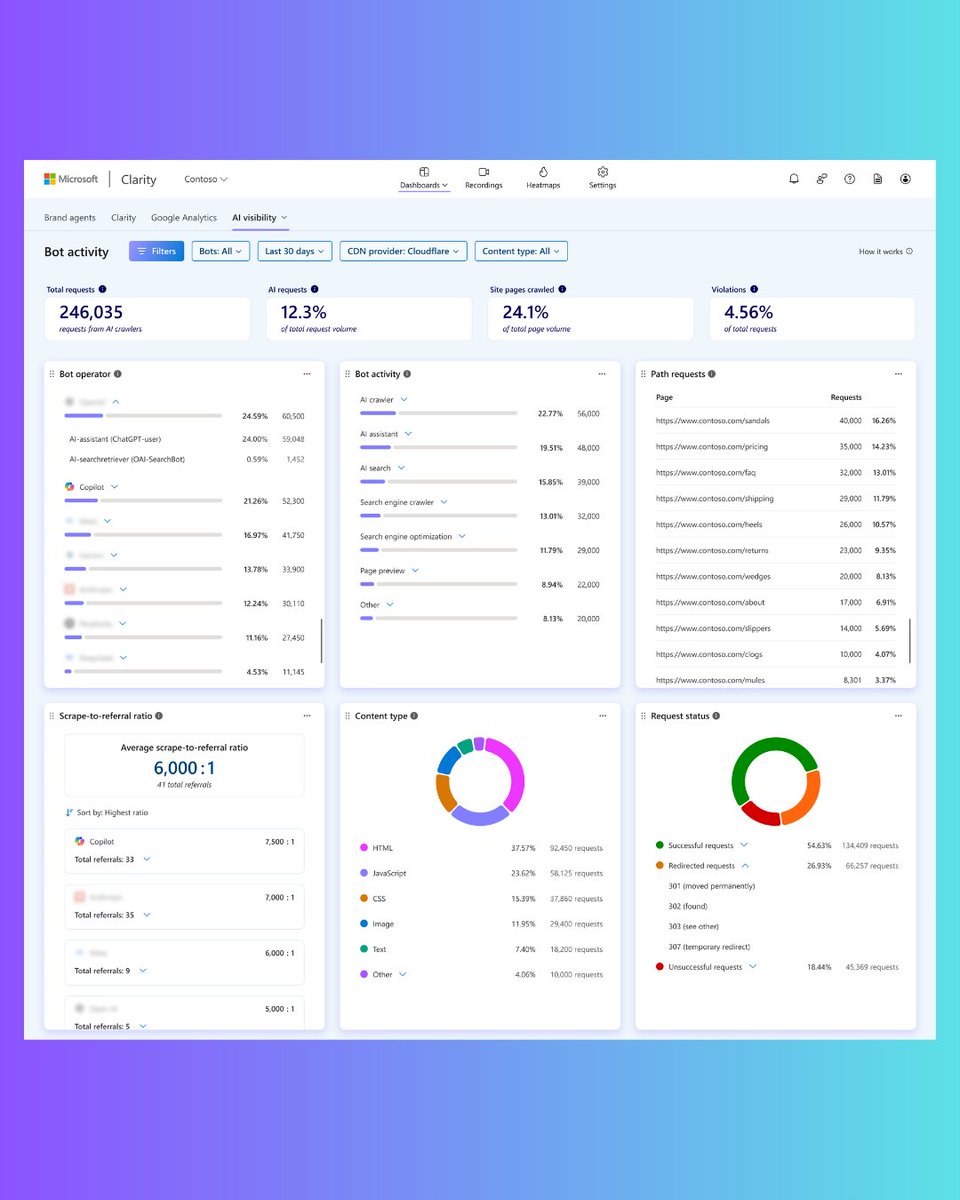This screenshot has width=960, height=1200.
Task: Open the ellipsis menu on Content type card
Action: [x=602, y=716]
